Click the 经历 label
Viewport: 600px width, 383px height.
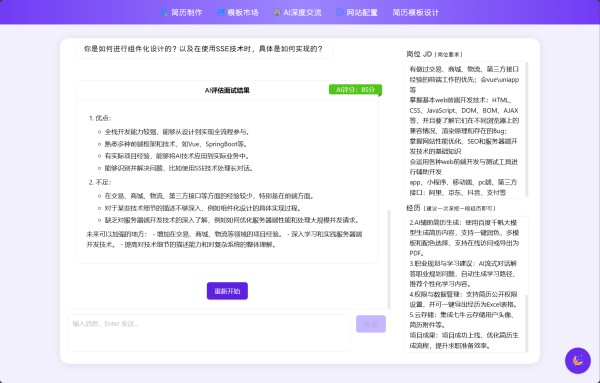click(413, 208)
